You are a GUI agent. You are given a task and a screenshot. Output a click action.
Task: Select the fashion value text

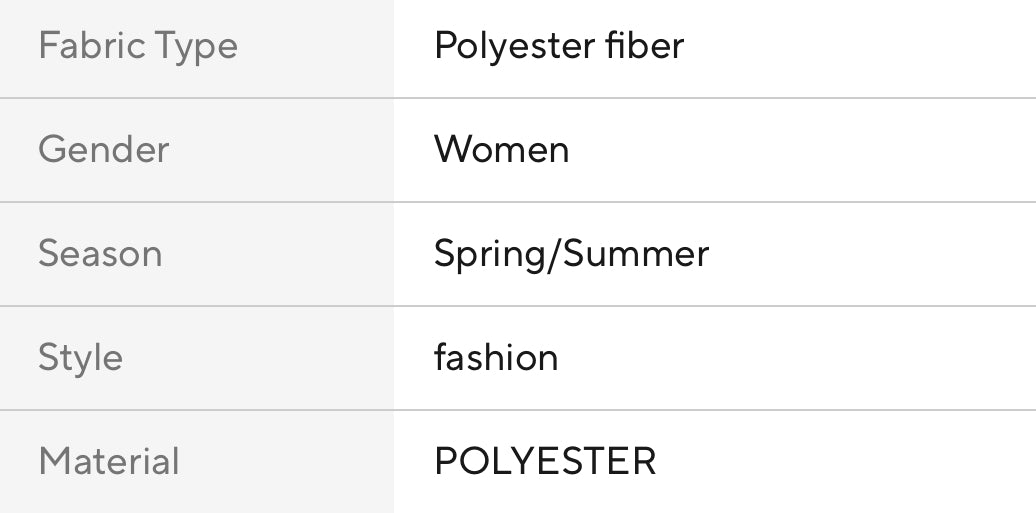(496, 358)
